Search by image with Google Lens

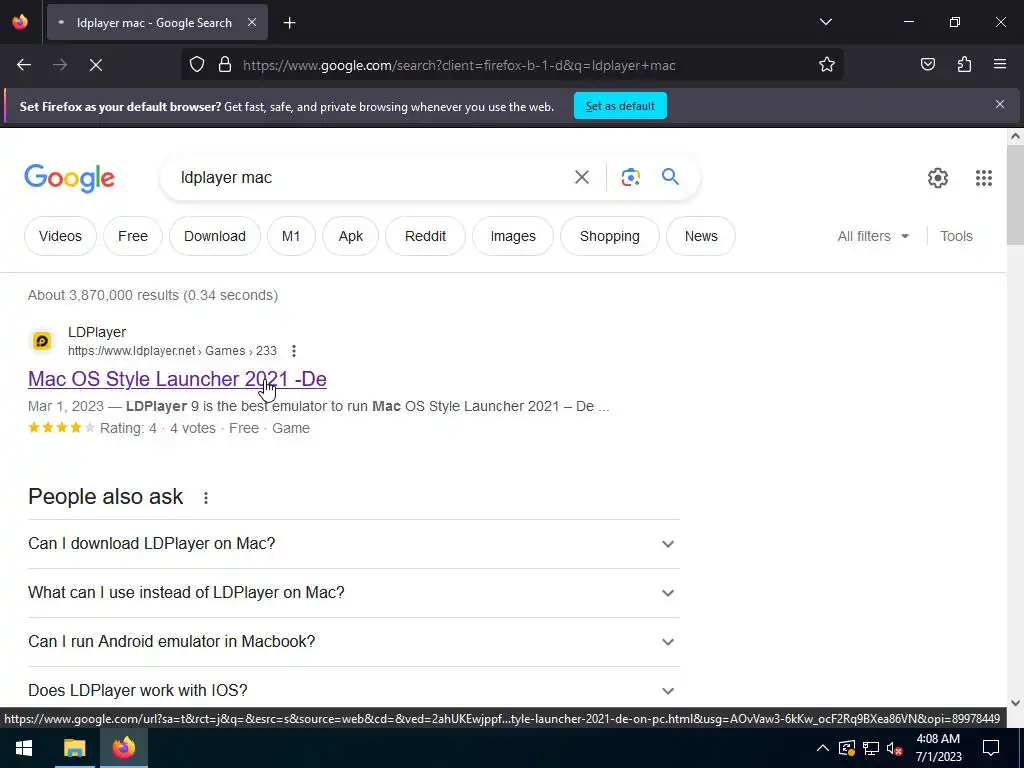(630, 177)
